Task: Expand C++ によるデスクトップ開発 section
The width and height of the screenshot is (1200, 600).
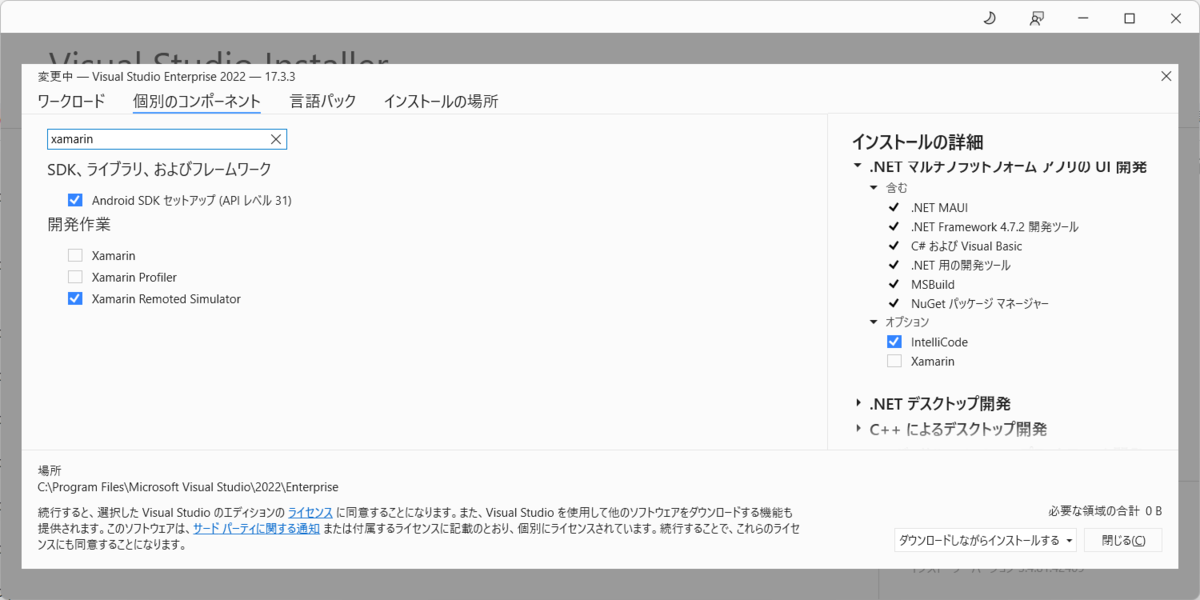Action: 858,428
